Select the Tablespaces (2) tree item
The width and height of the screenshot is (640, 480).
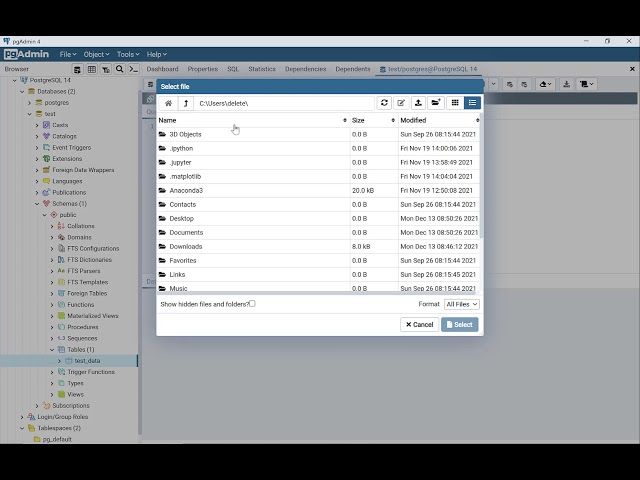(x=59, y=428)
